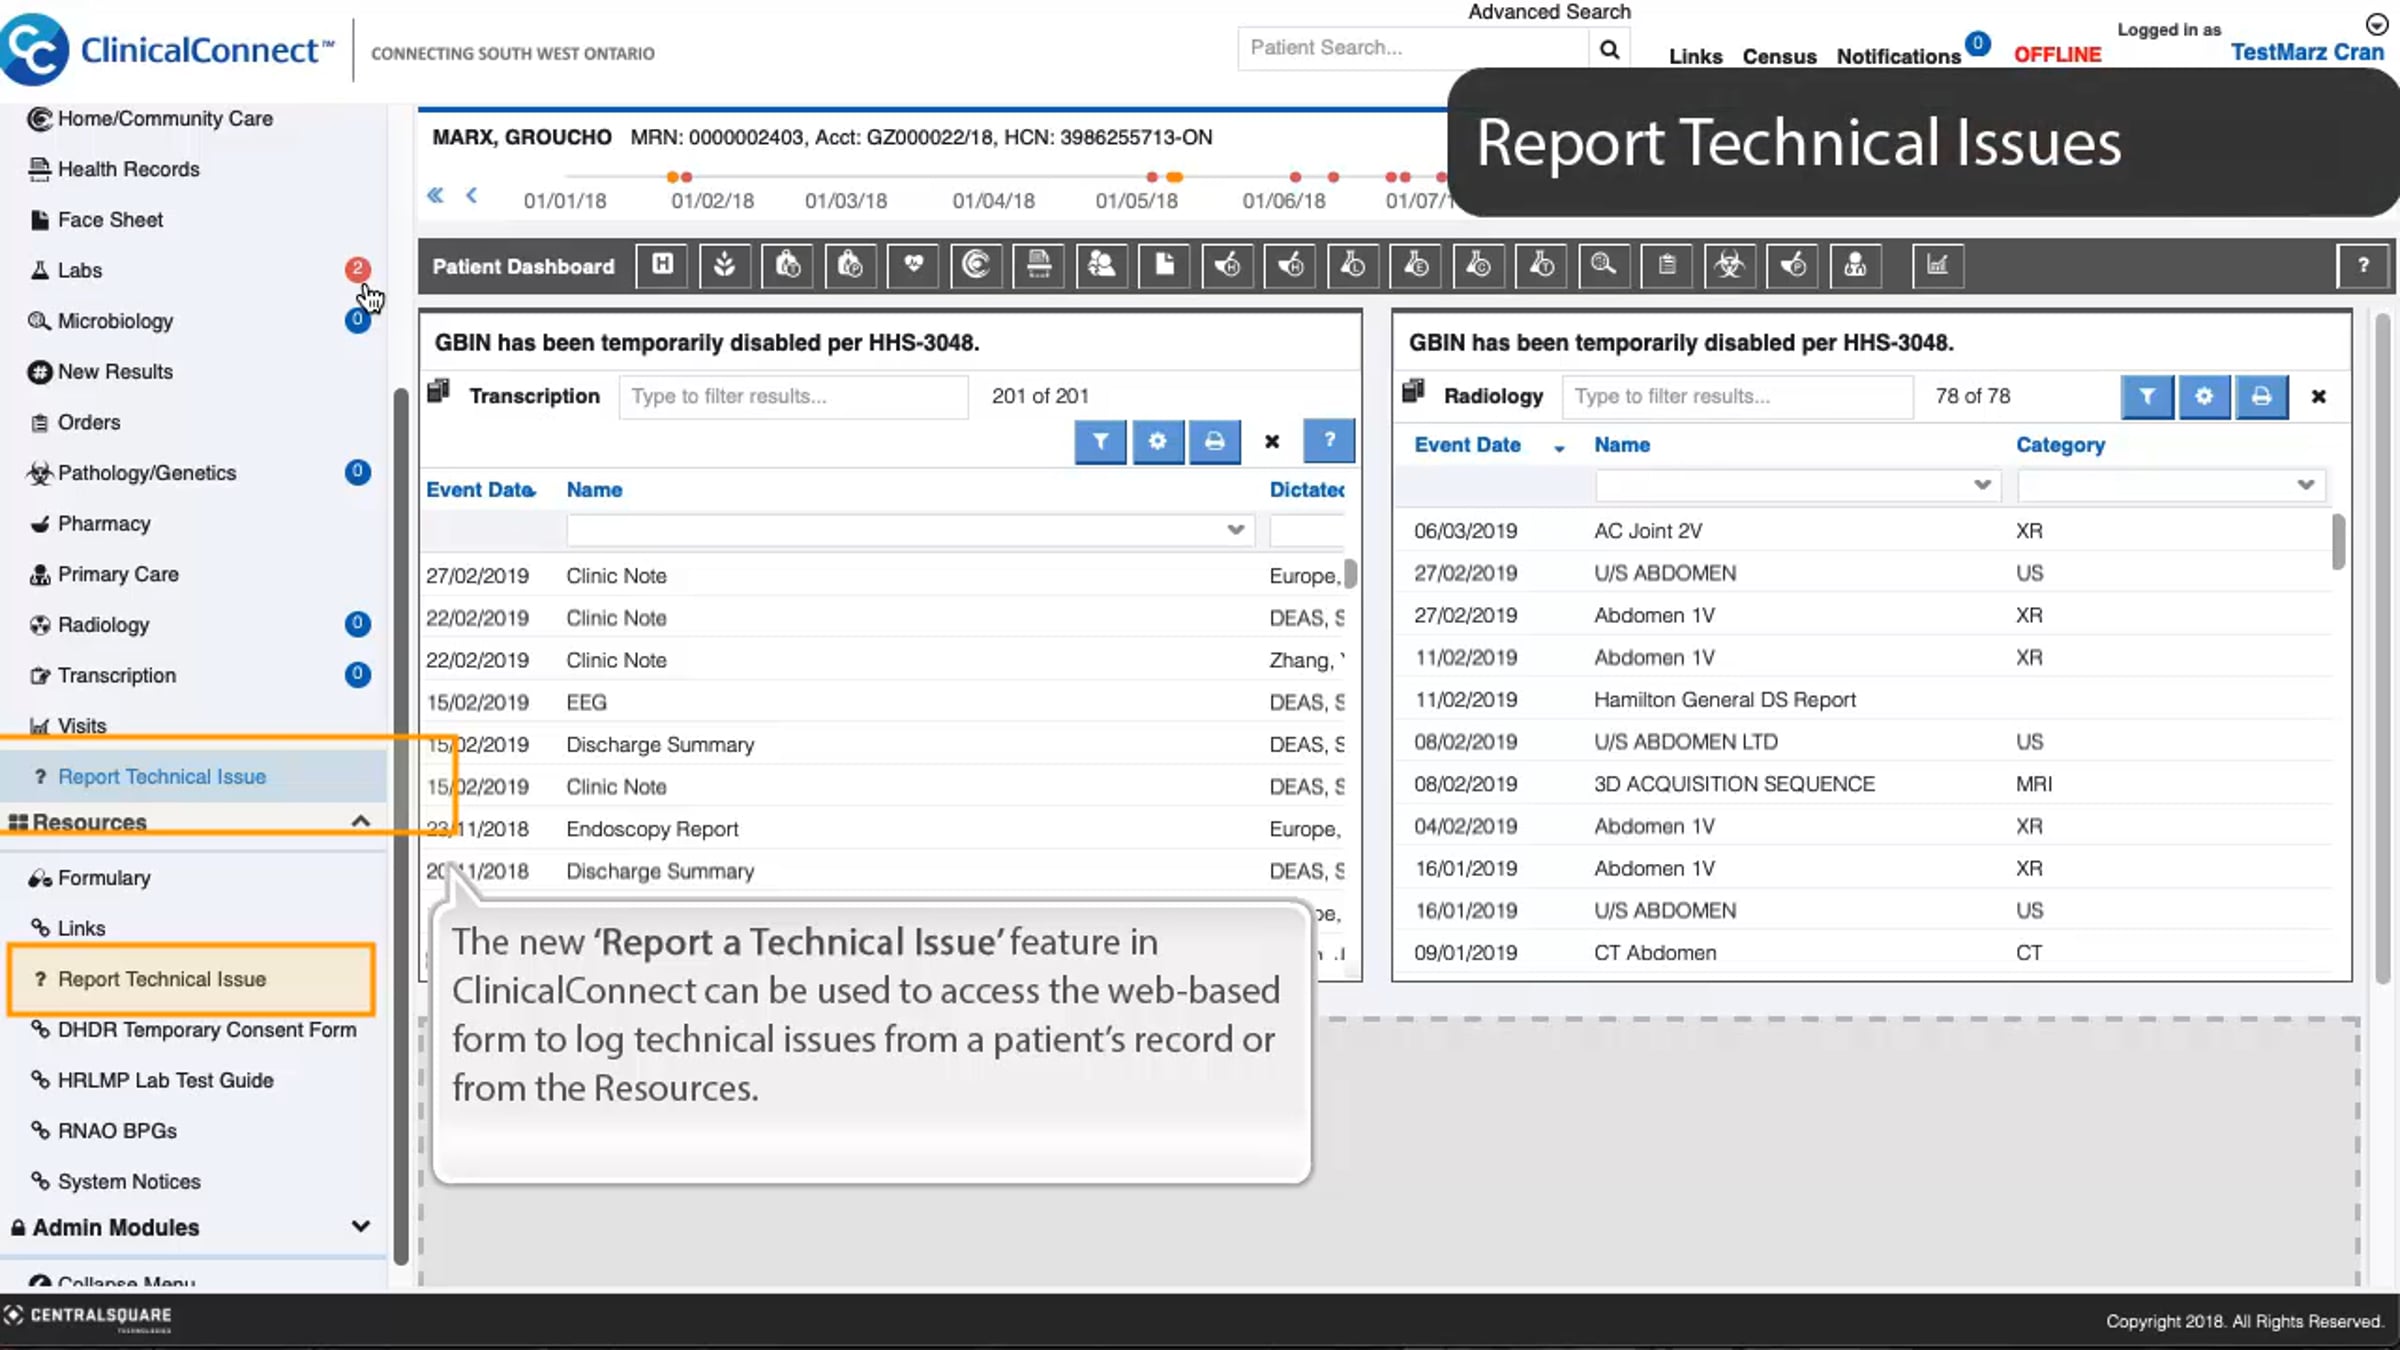Click the dashboard toolbar help question mark
The height and width of the screenshot is (1350, 2400).
click(2363, 265)
